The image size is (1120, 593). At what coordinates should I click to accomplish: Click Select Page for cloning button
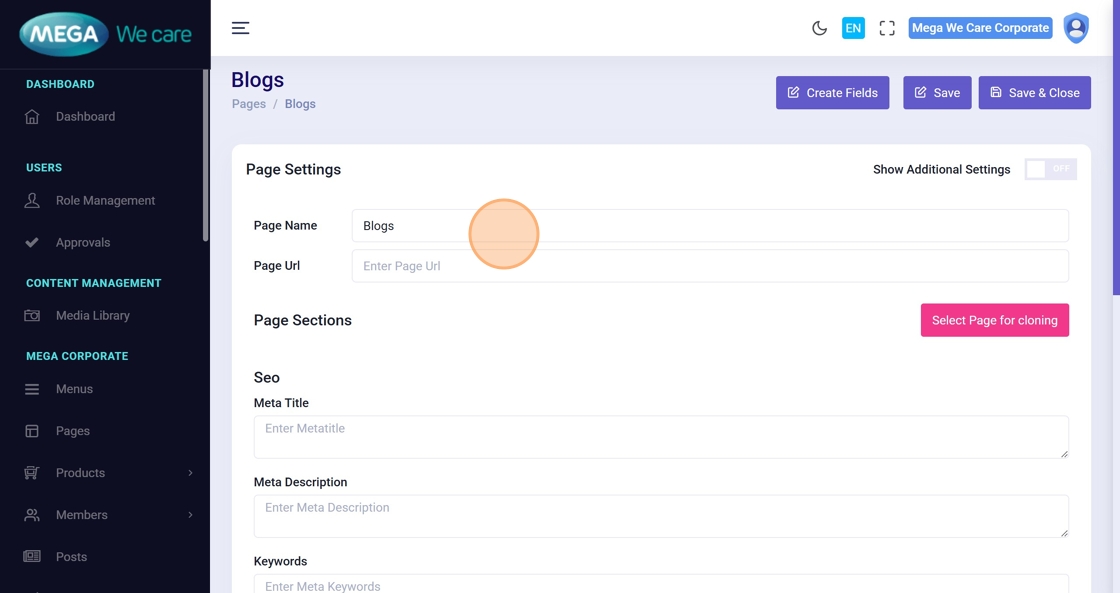pos(994,320)
